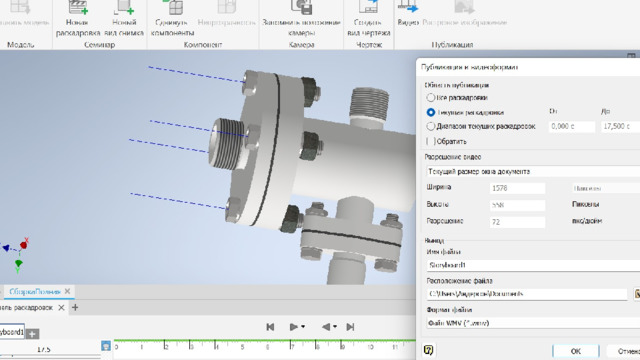Open the video resolution preset dropdown
Viewport: 640px width, 360px height.
[x=533, y=171]
